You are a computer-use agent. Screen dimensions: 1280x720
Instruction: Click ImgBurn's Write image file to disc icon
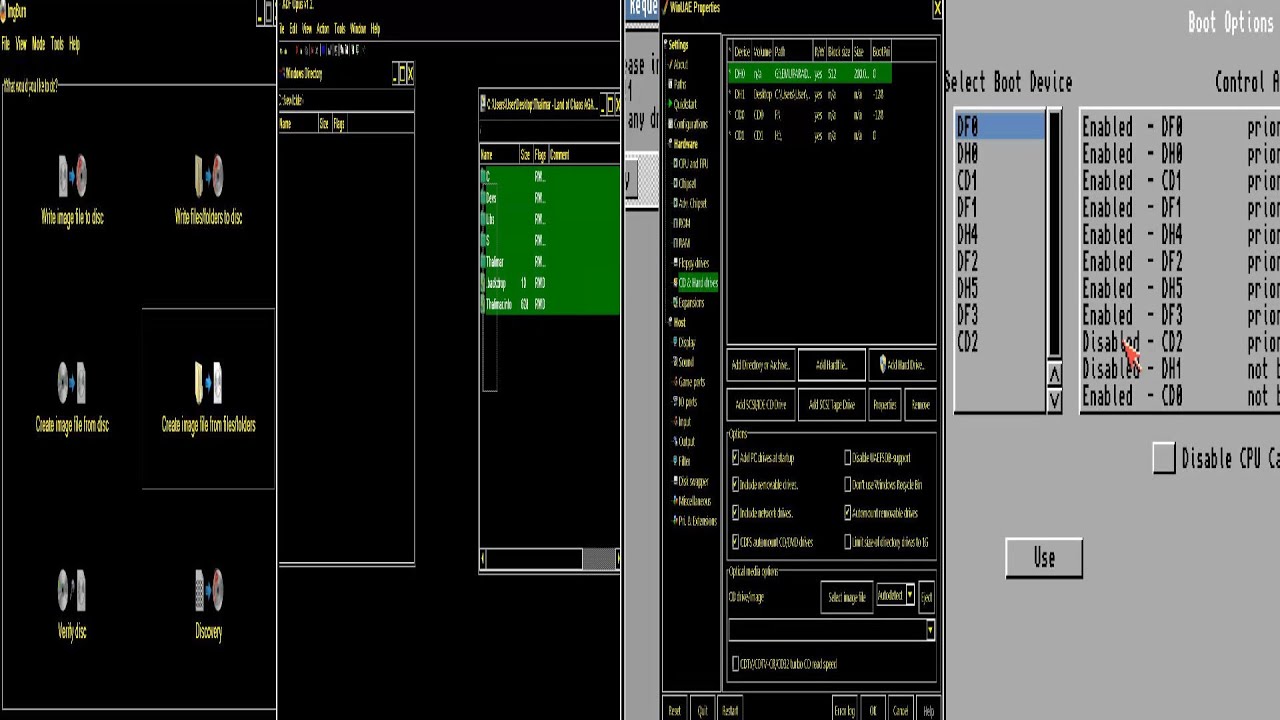(x=72, y=176)
